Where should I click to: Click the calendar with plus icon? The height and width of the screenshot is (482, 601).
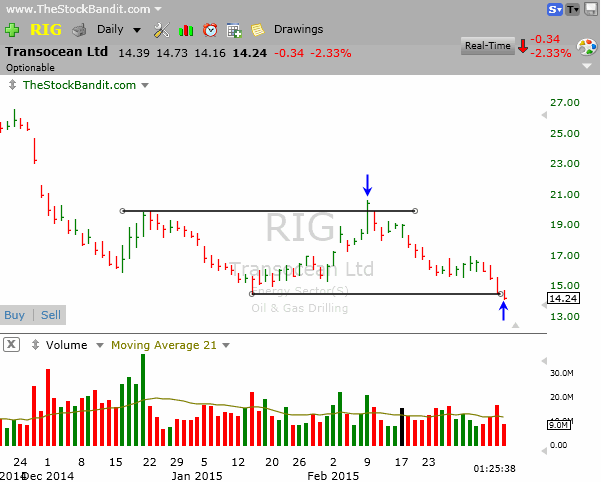coord(234,30)
